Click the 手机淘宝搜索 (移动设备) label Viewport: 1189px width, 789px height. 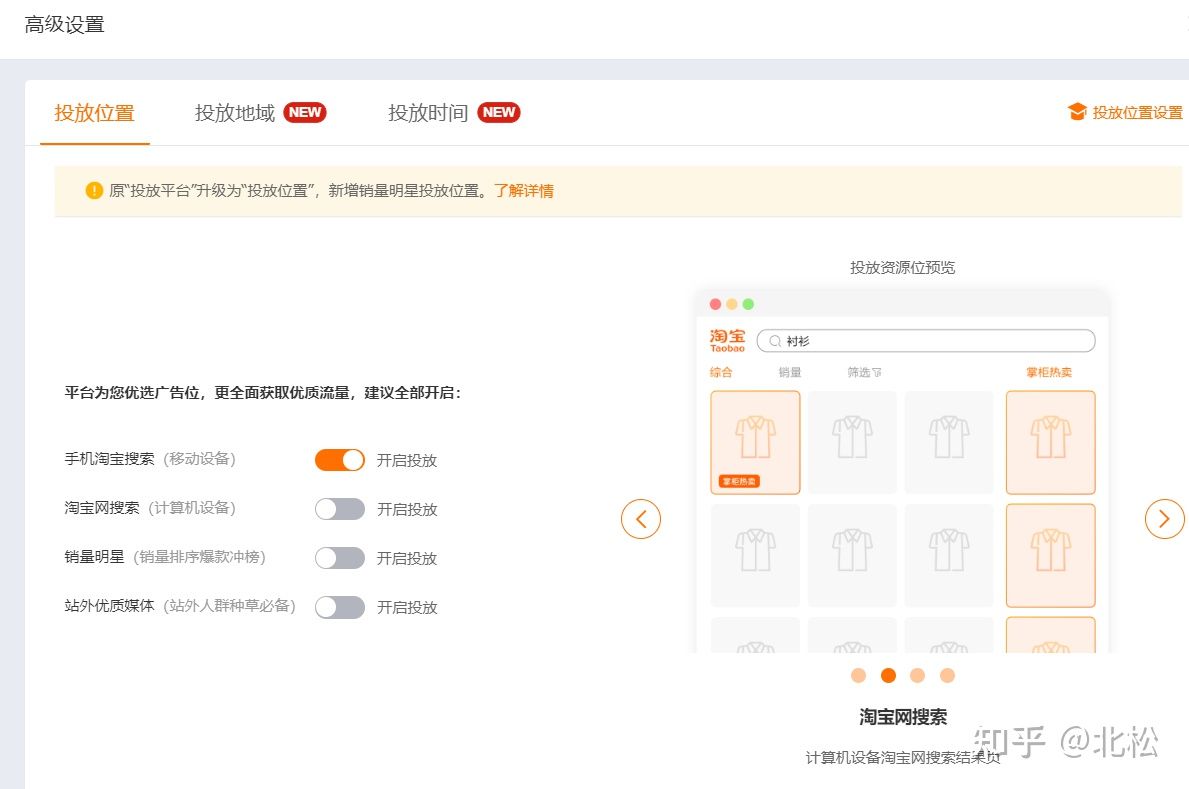(150, 459)
